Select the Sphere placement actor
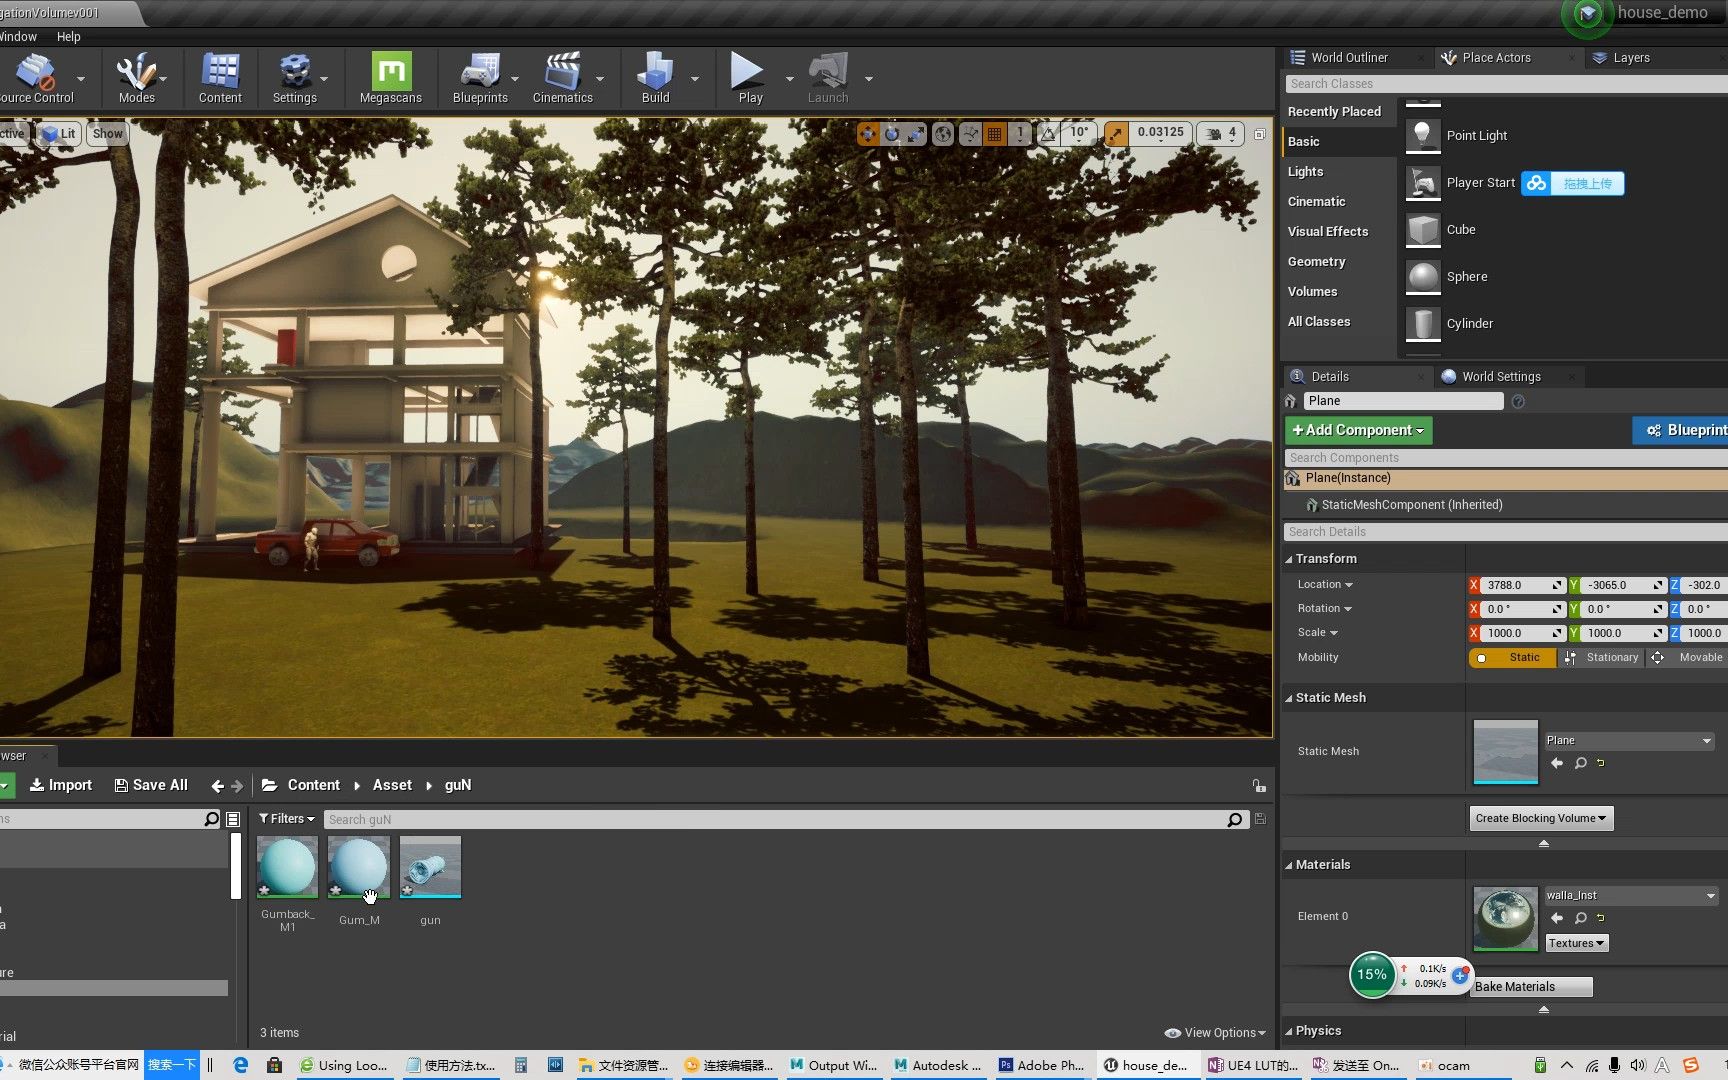Viewport: 1728px width, 1080px height. coord(1467,276)
